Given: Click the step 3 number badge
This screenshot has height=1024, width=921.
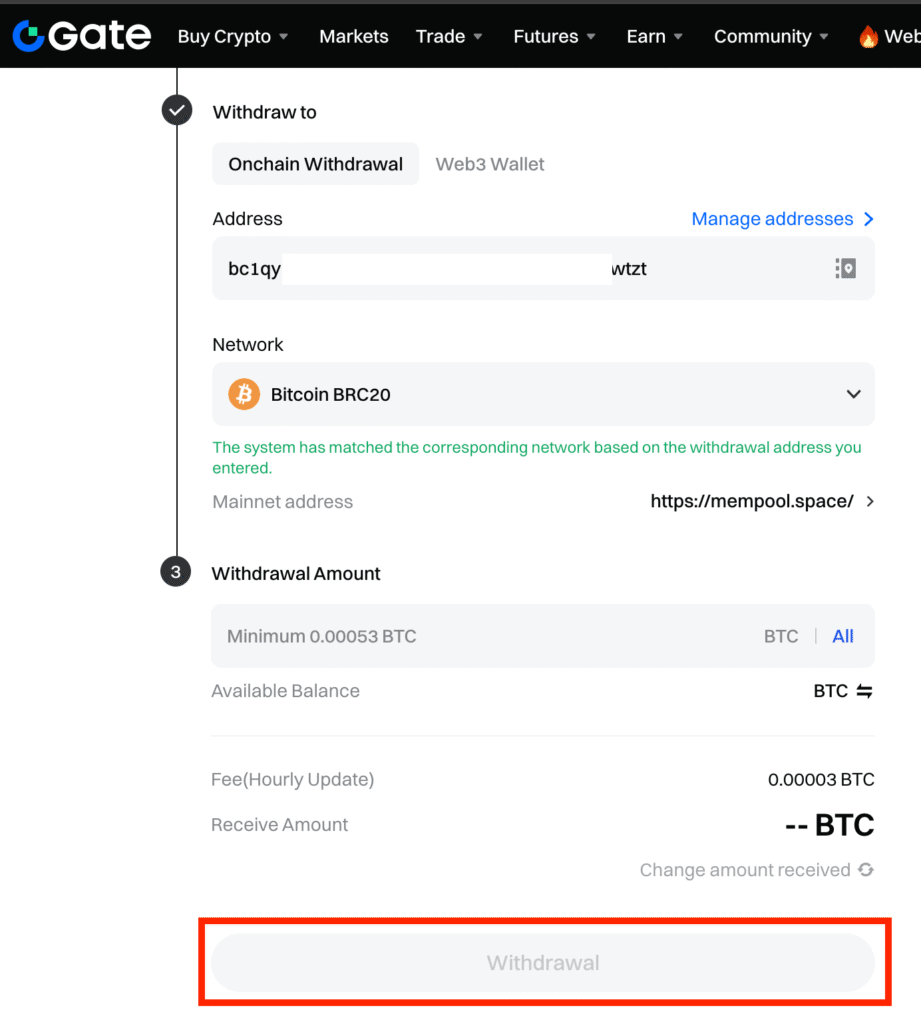Looking at the screenshot, I should point(176,573).
